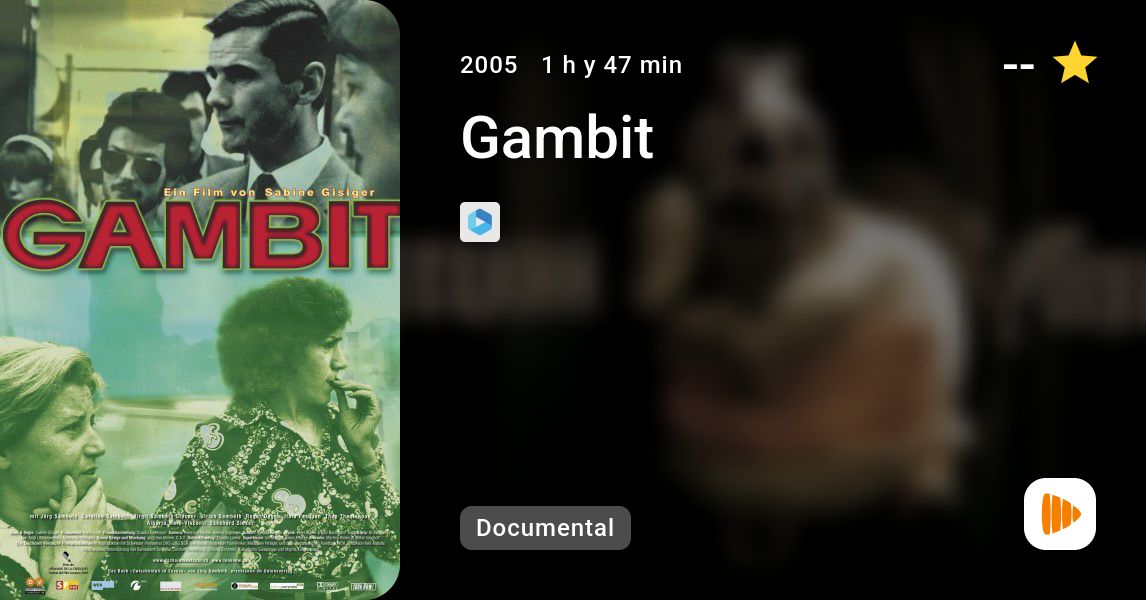
Task: Click the Ein Film von Sabine Gisiger credit
Action: pos(270,192)
